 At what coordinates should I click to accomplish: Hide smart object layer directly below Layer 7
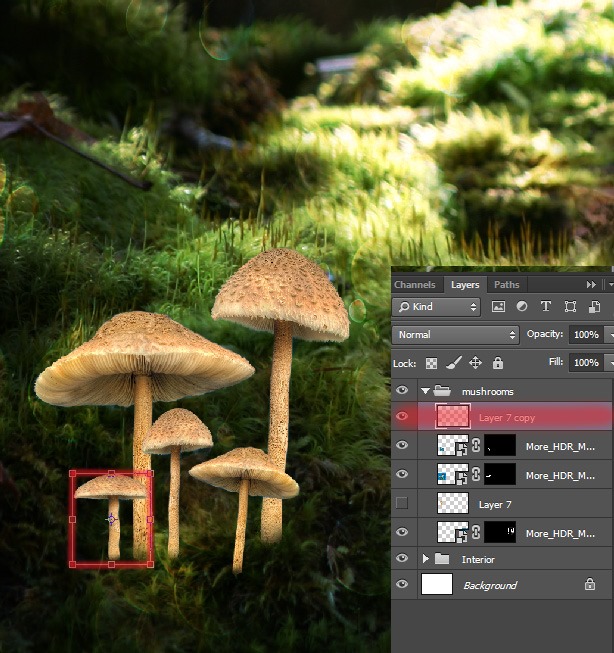point(402,532)
